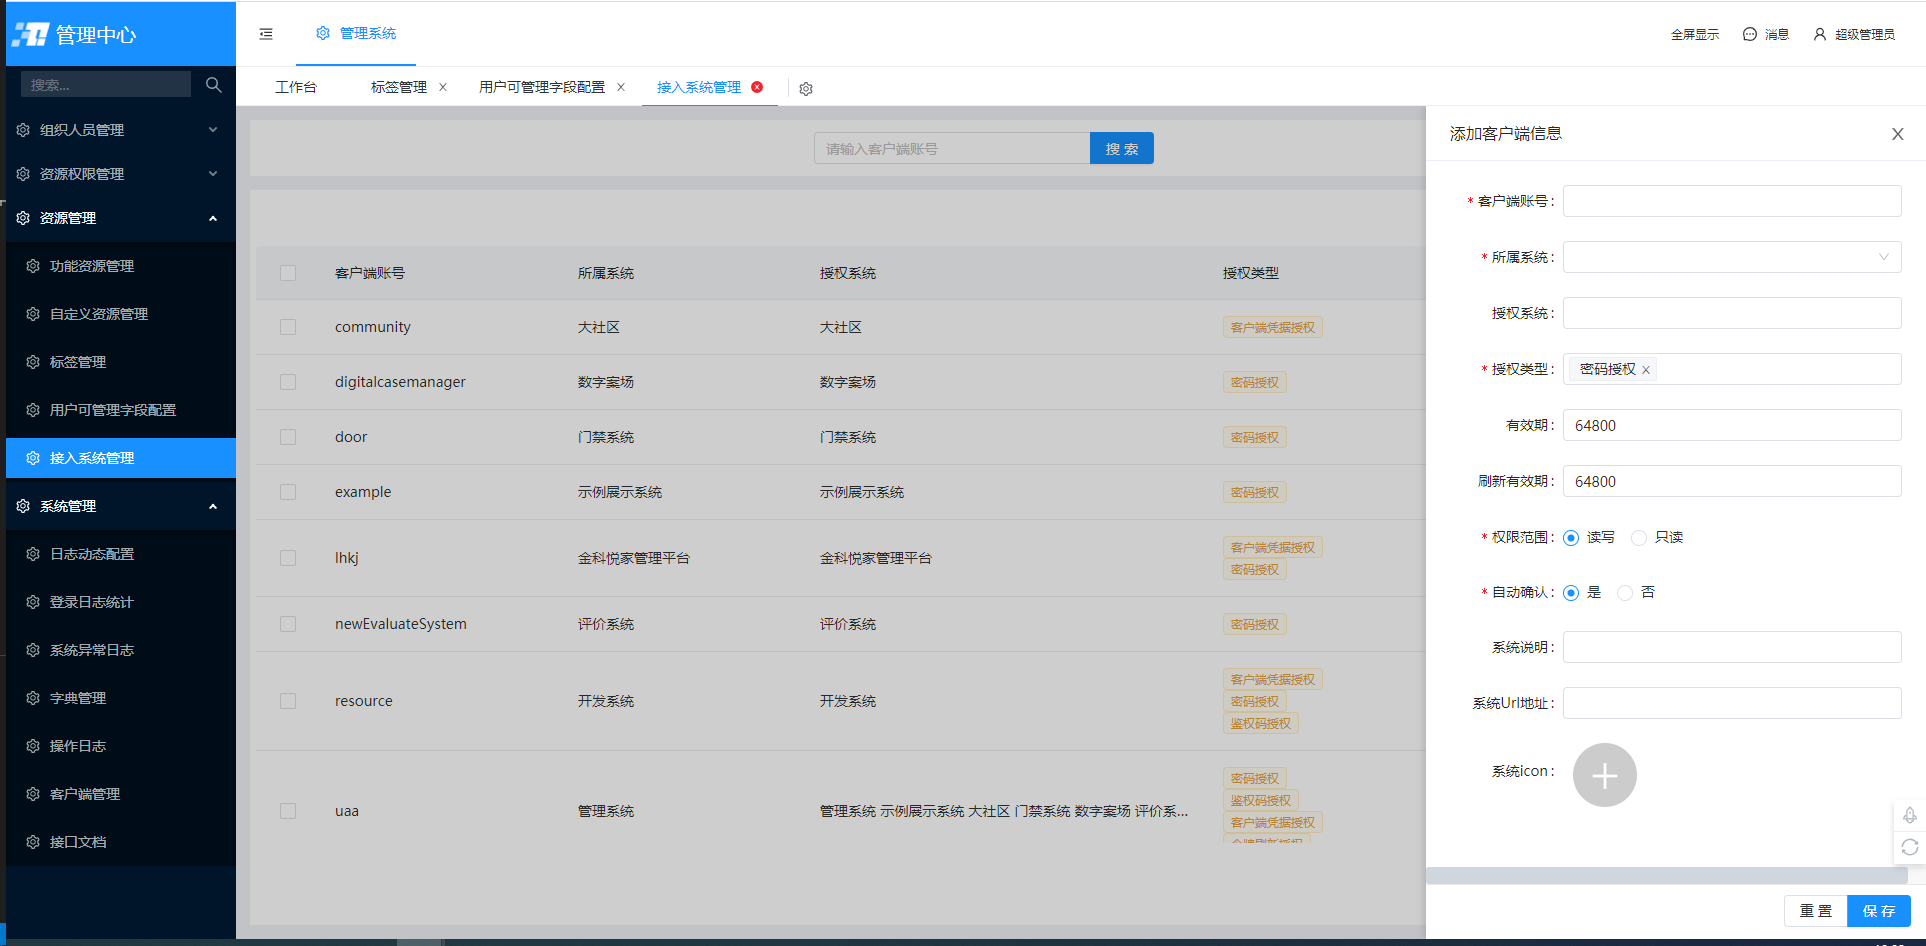Switch to the 用户可管理字段配置 tab
Screen dimensions: 1926x946
[x=542, y=87]
